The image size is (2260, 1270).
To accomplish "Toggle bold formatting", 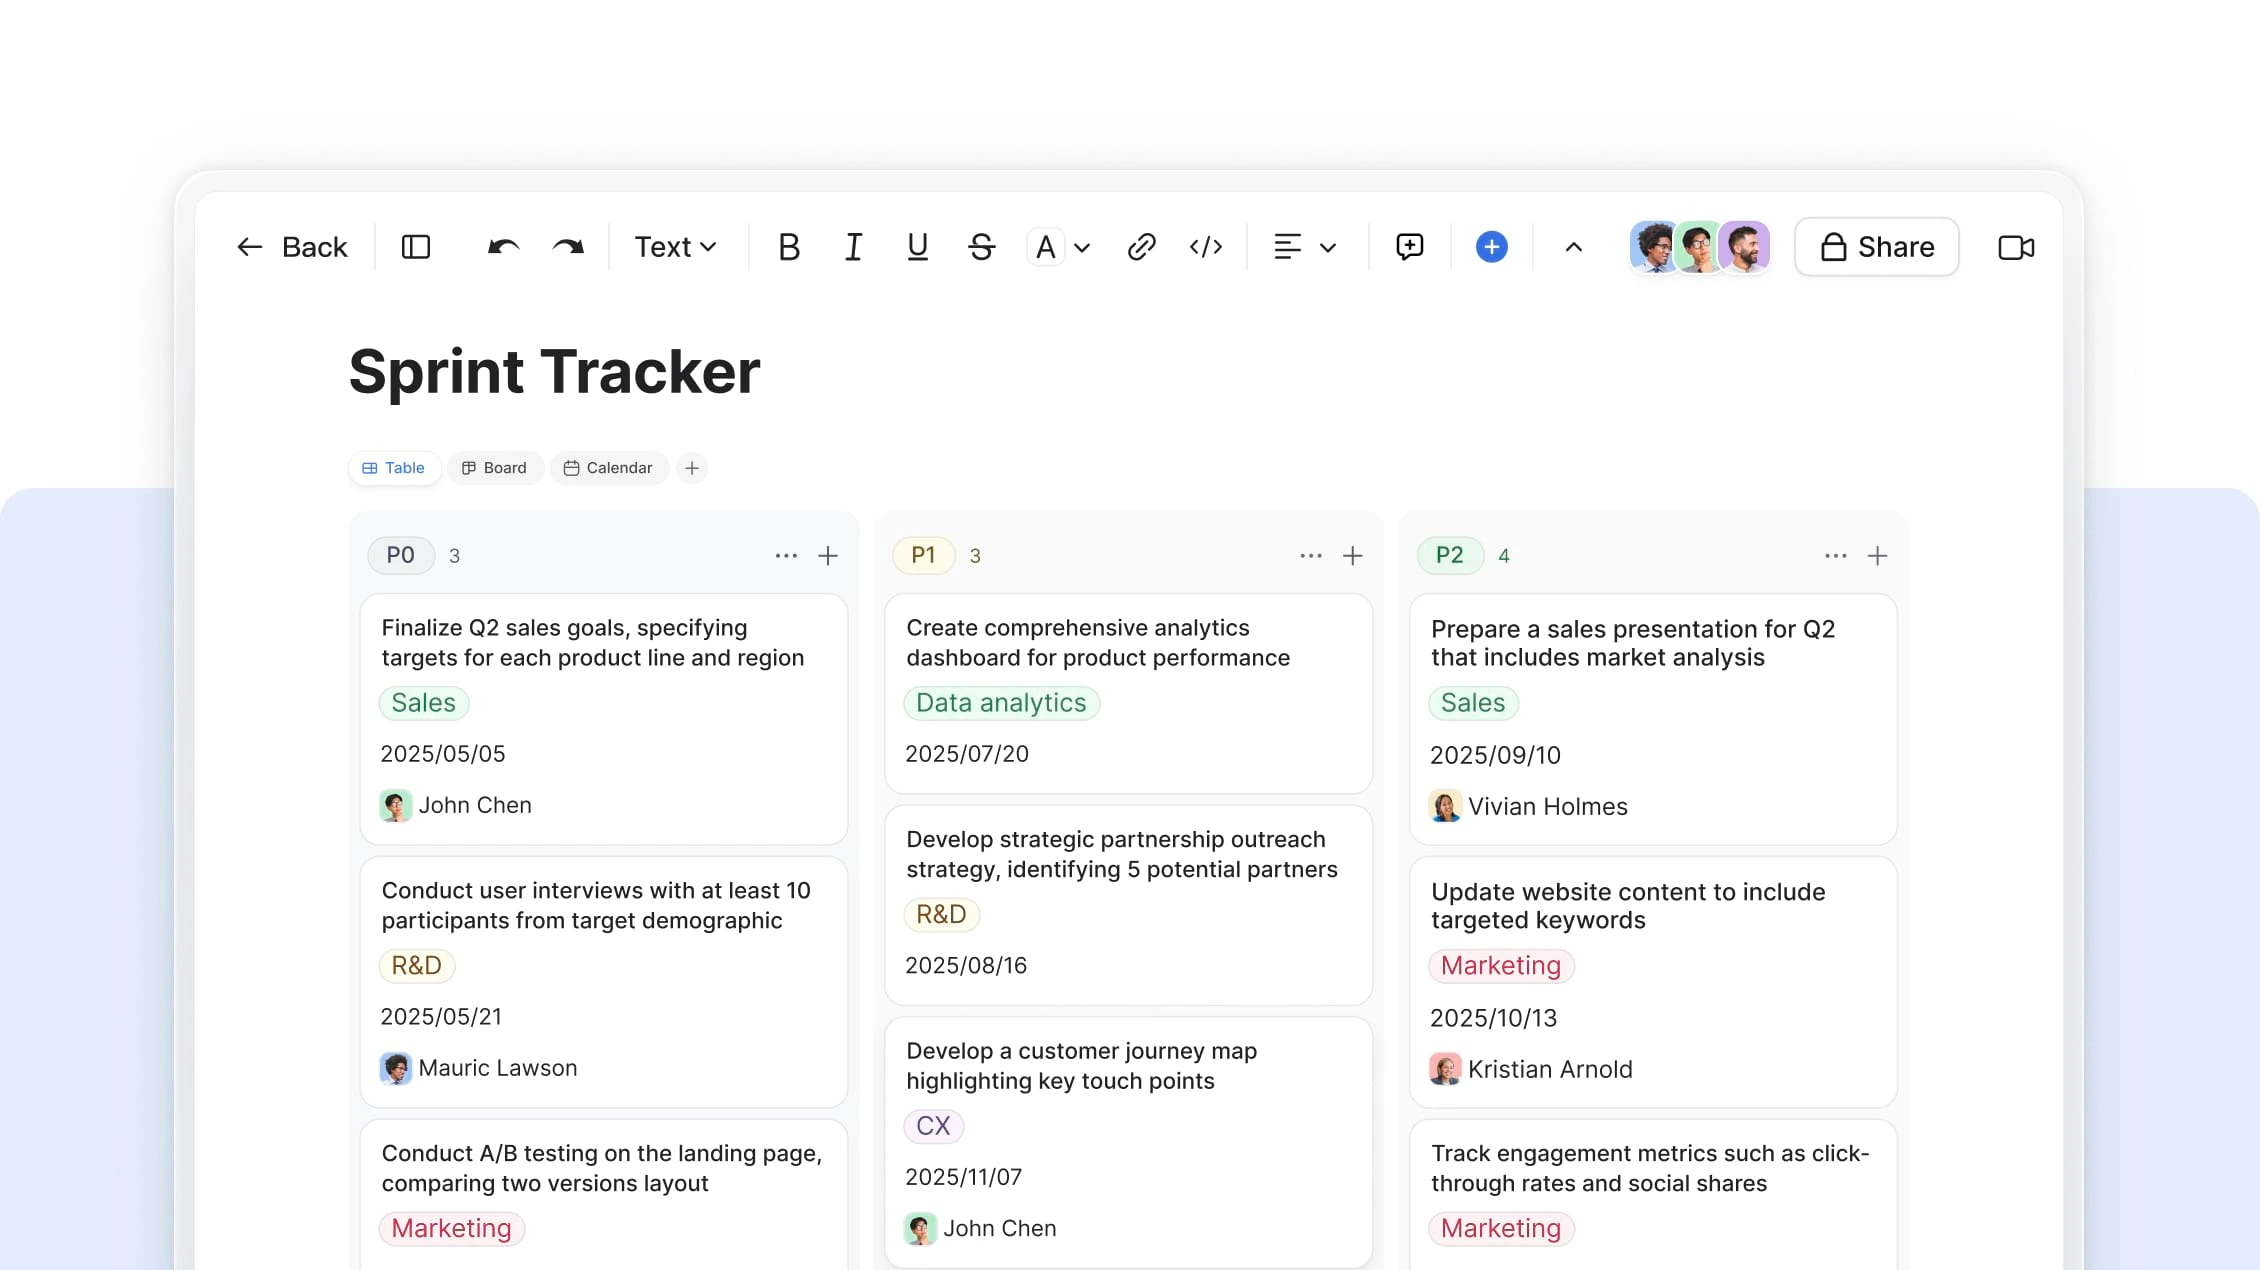I will 789,247.
